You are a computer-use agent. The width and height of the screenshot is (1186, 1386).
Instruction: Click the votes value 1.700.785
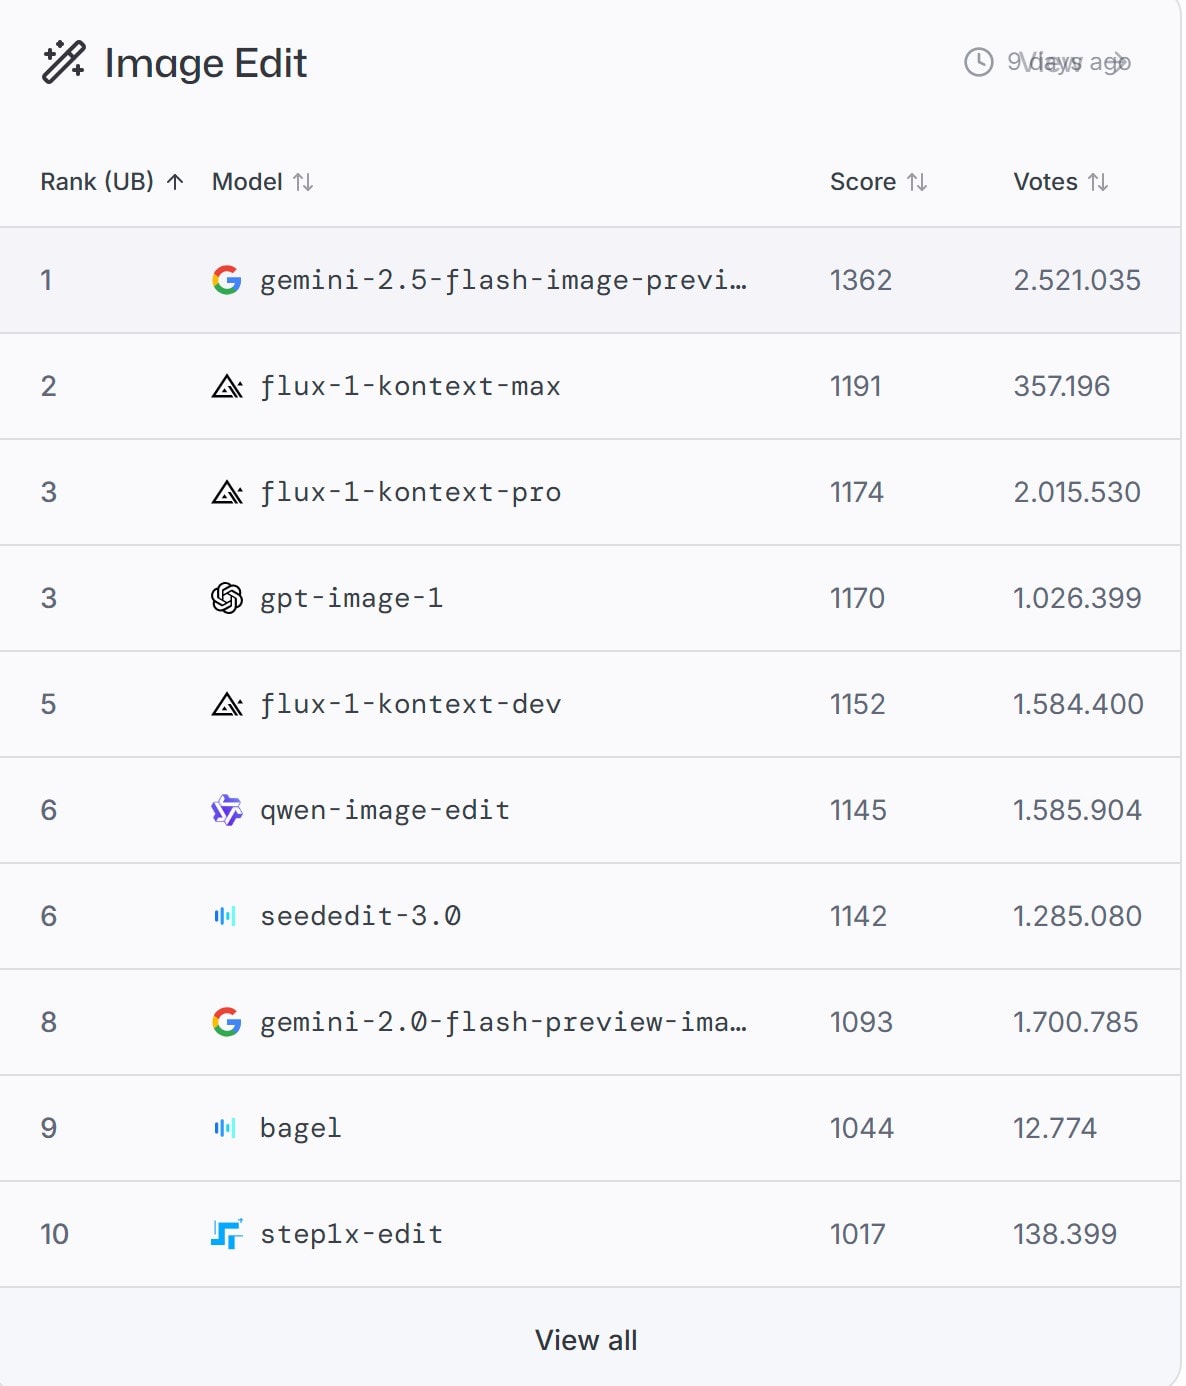tap(1076, 1022)
